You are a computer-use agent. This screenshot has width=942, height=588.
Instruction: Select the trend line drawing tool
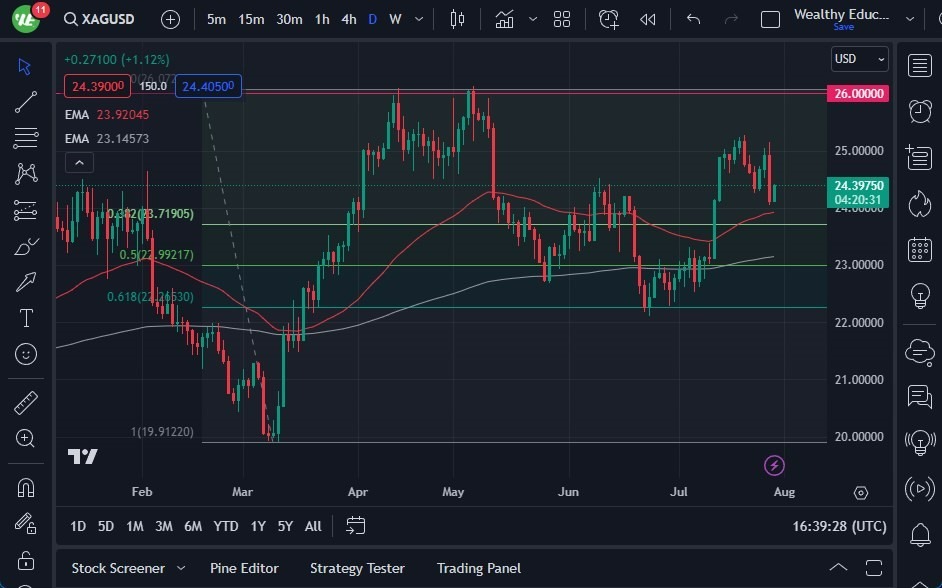pos(26,101)
